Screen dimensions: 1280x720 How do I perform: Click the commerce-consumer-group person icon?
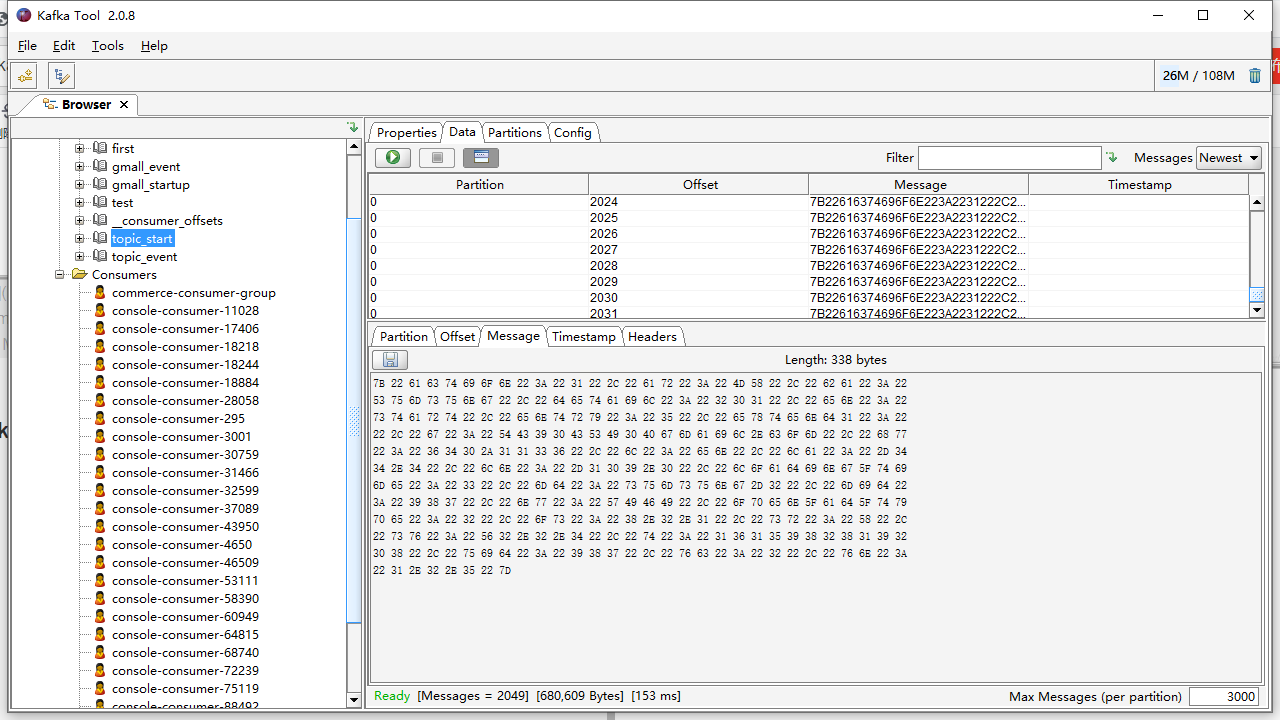pos(99,292)
